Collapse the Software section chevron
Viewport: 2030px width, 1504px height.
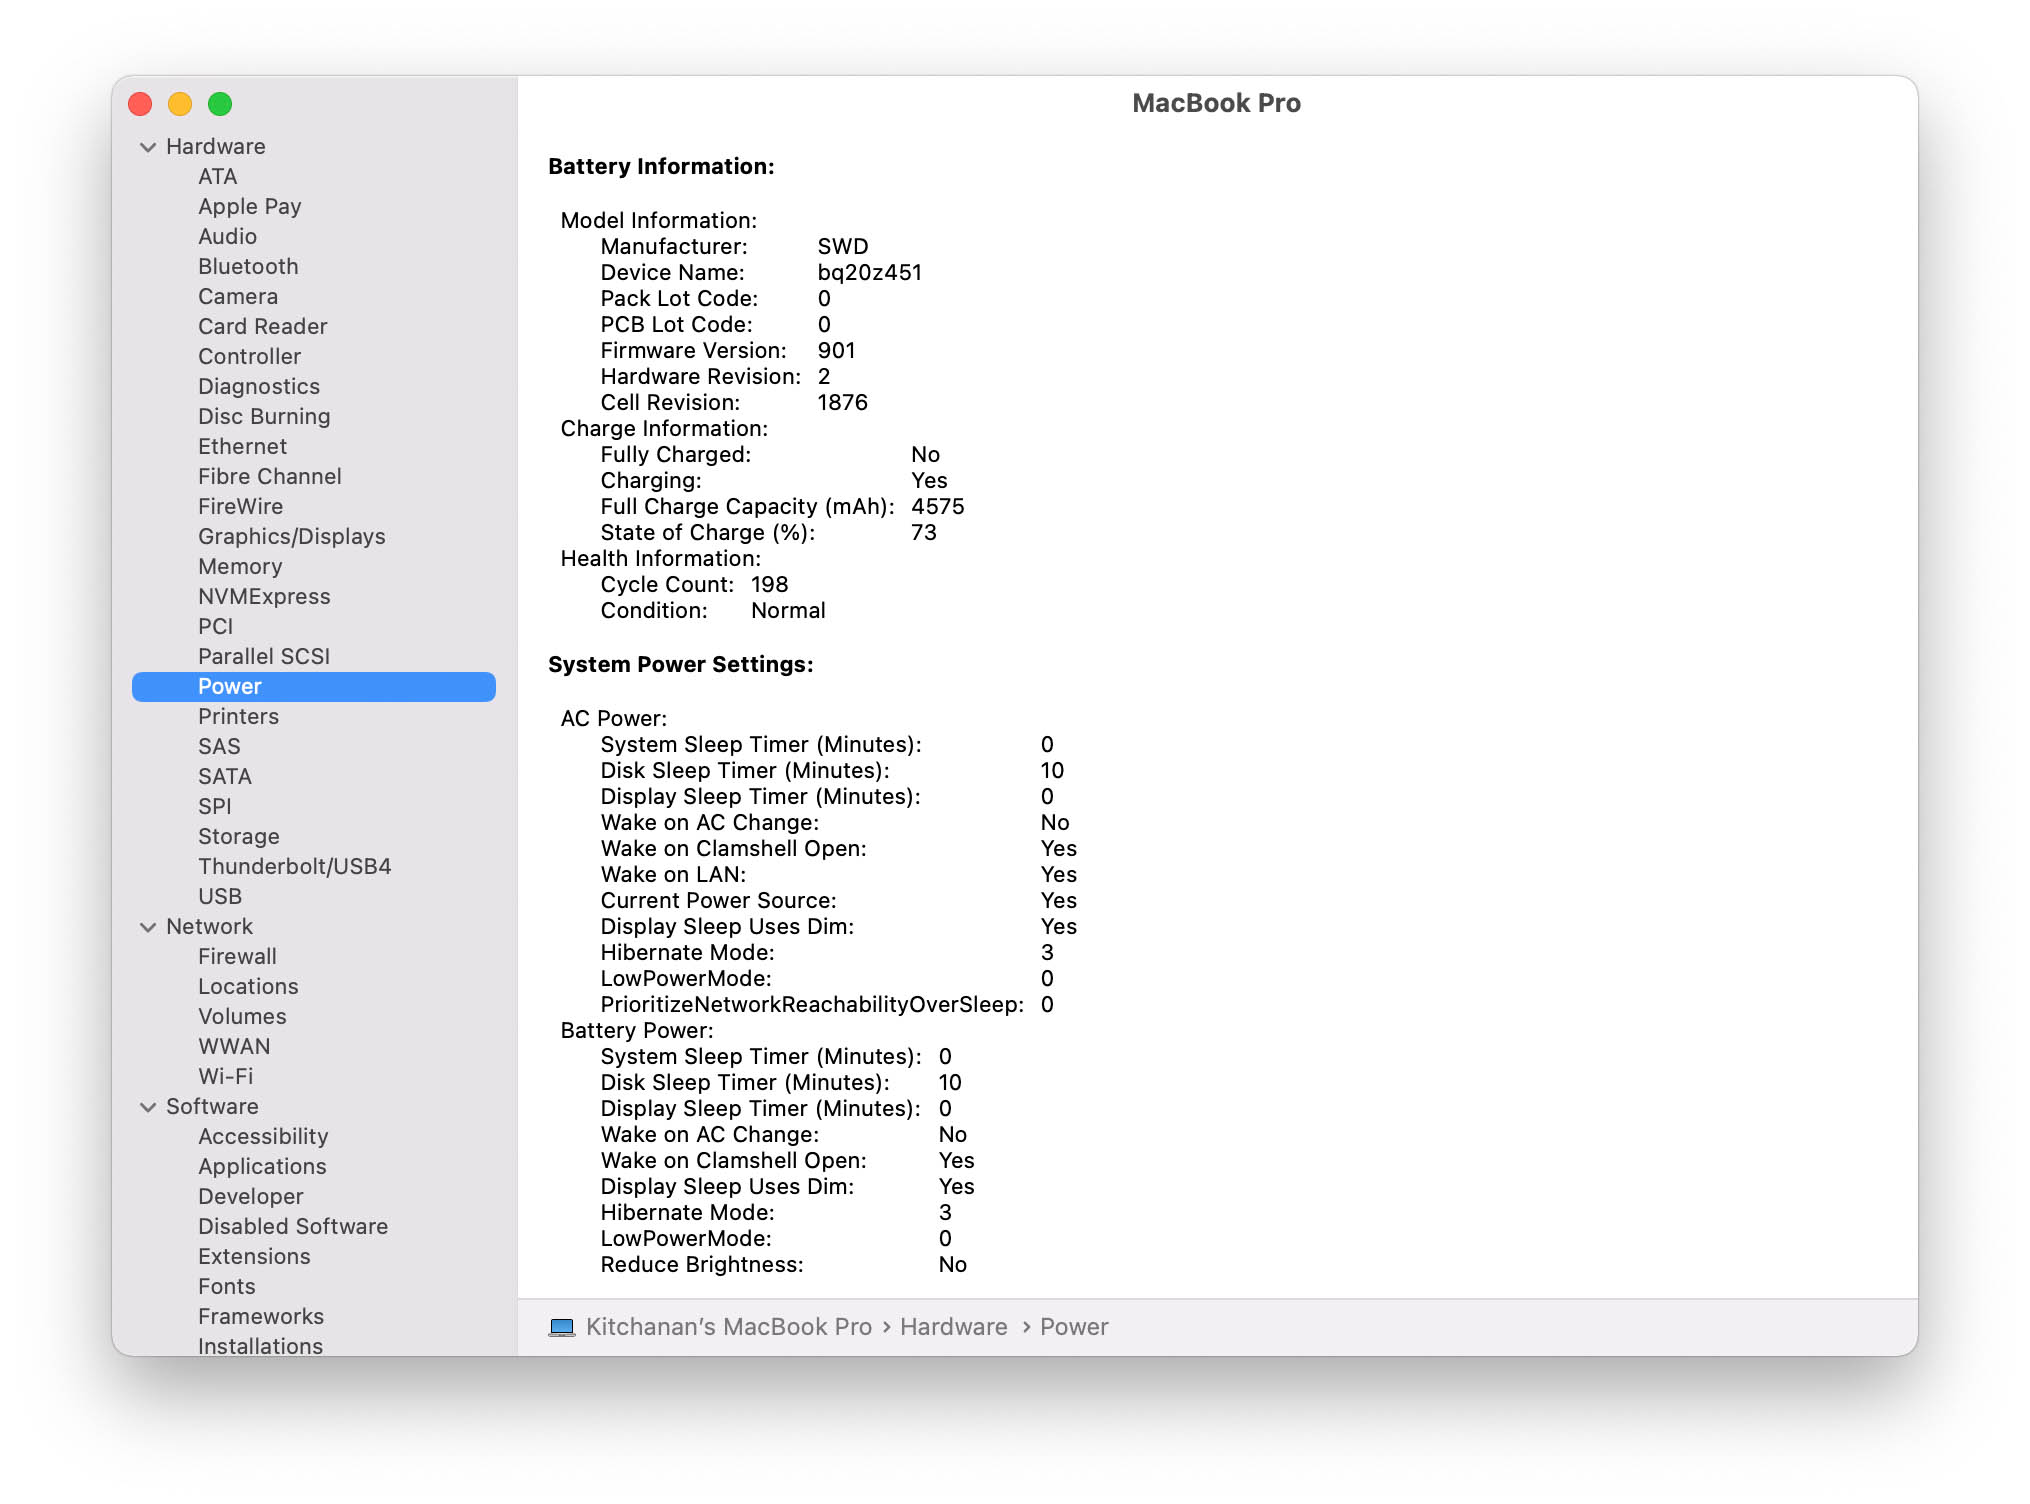148,1107
